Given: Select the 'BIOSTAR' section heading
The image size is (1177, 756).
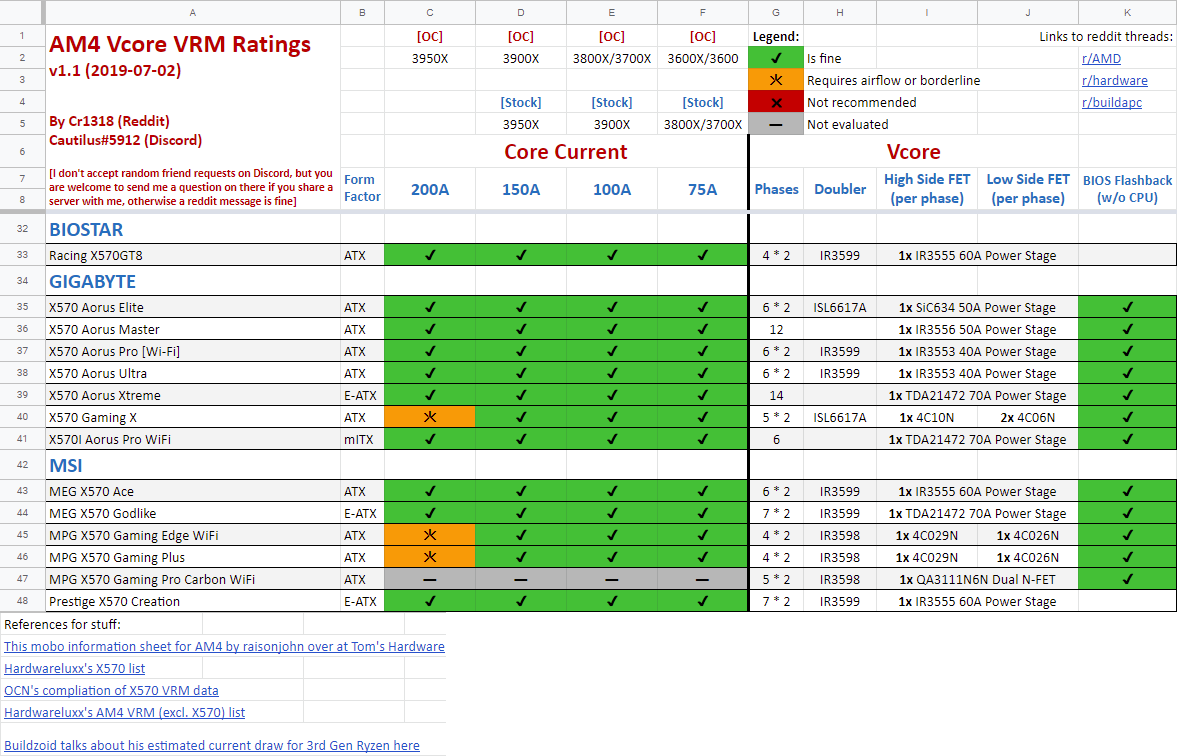Looking at the screenshot, I should click(x=86, y=230).
